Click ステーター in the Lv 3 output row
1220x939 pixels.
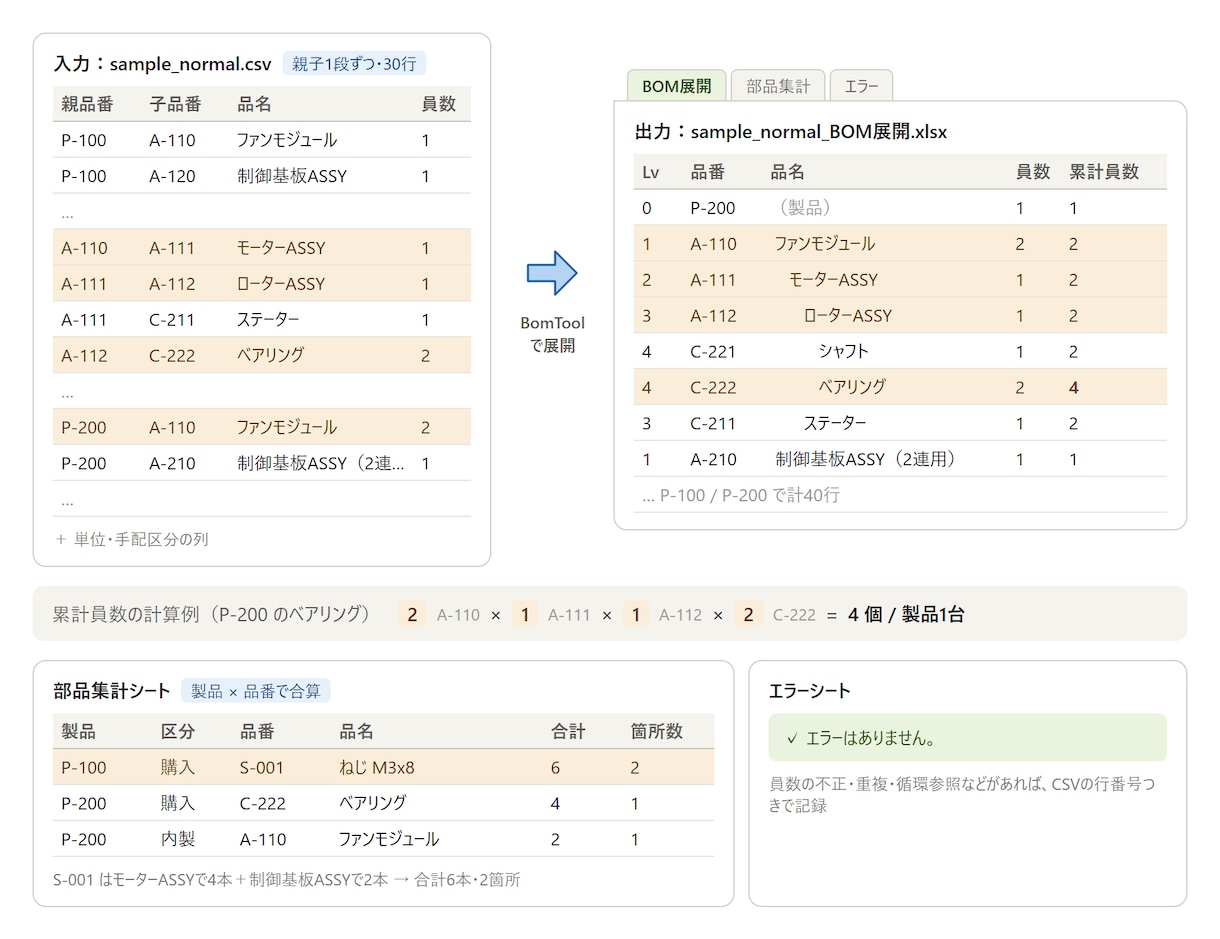(835, 423)
